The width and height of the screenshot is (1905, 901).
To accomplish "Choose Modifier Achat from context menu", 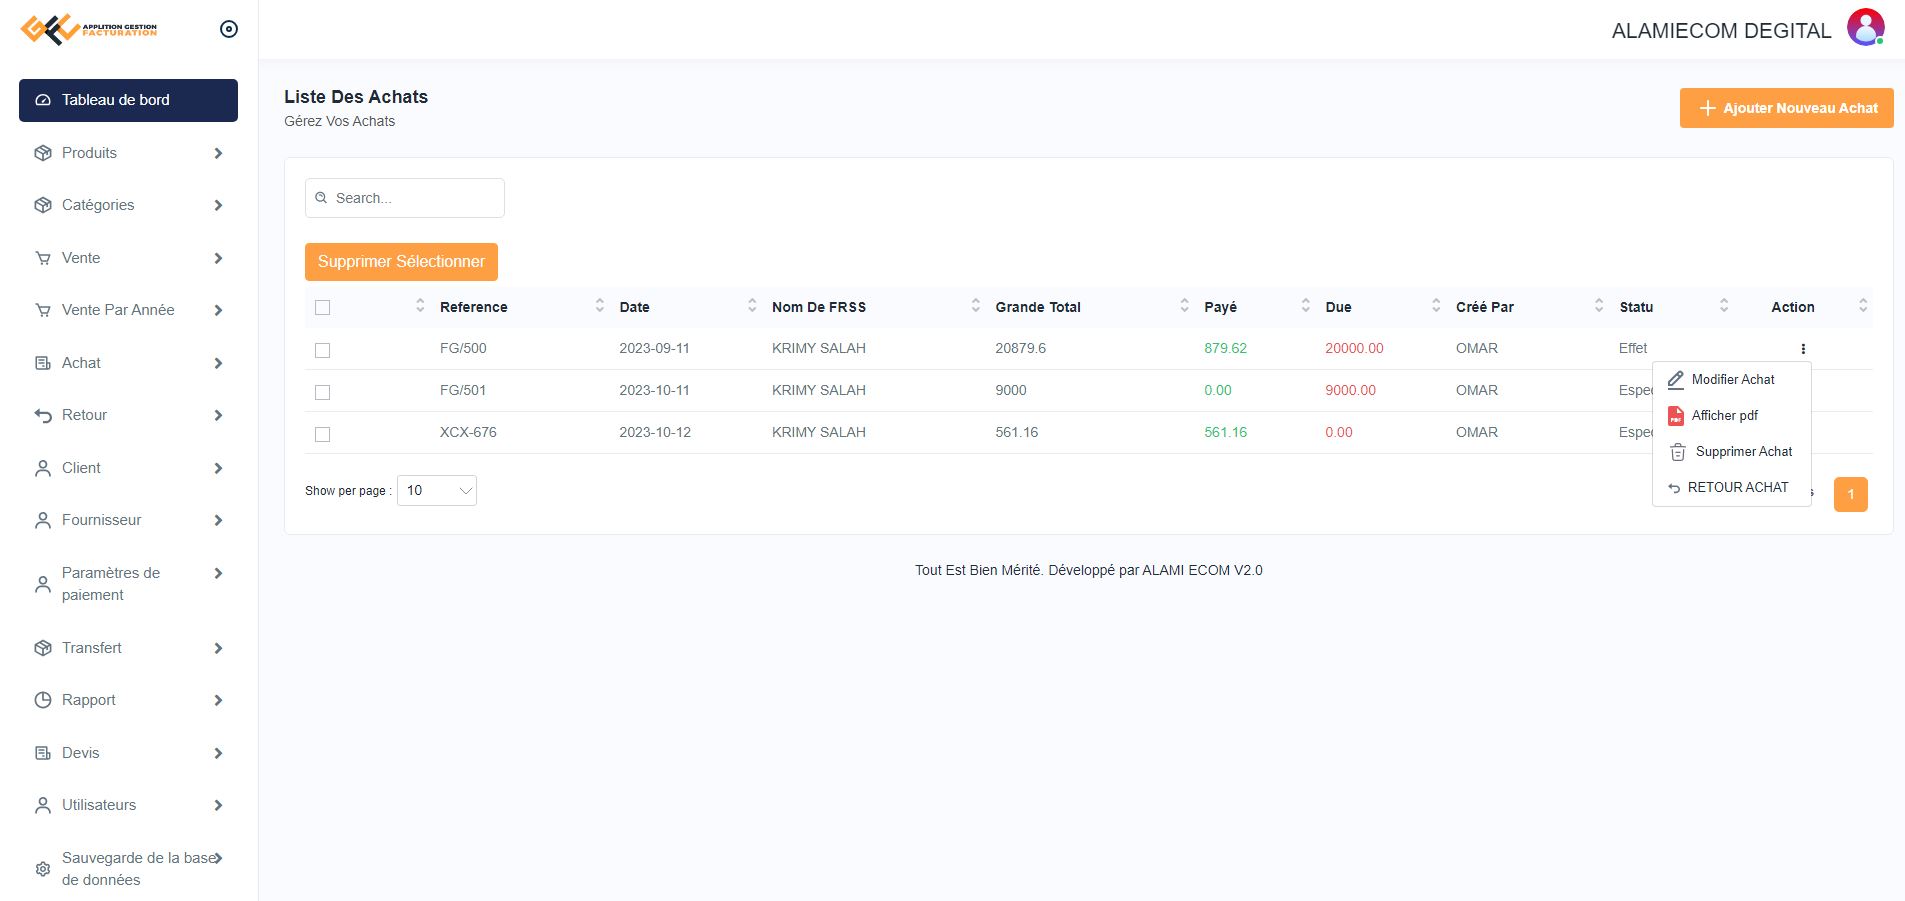I will (x=1732, y=380).
